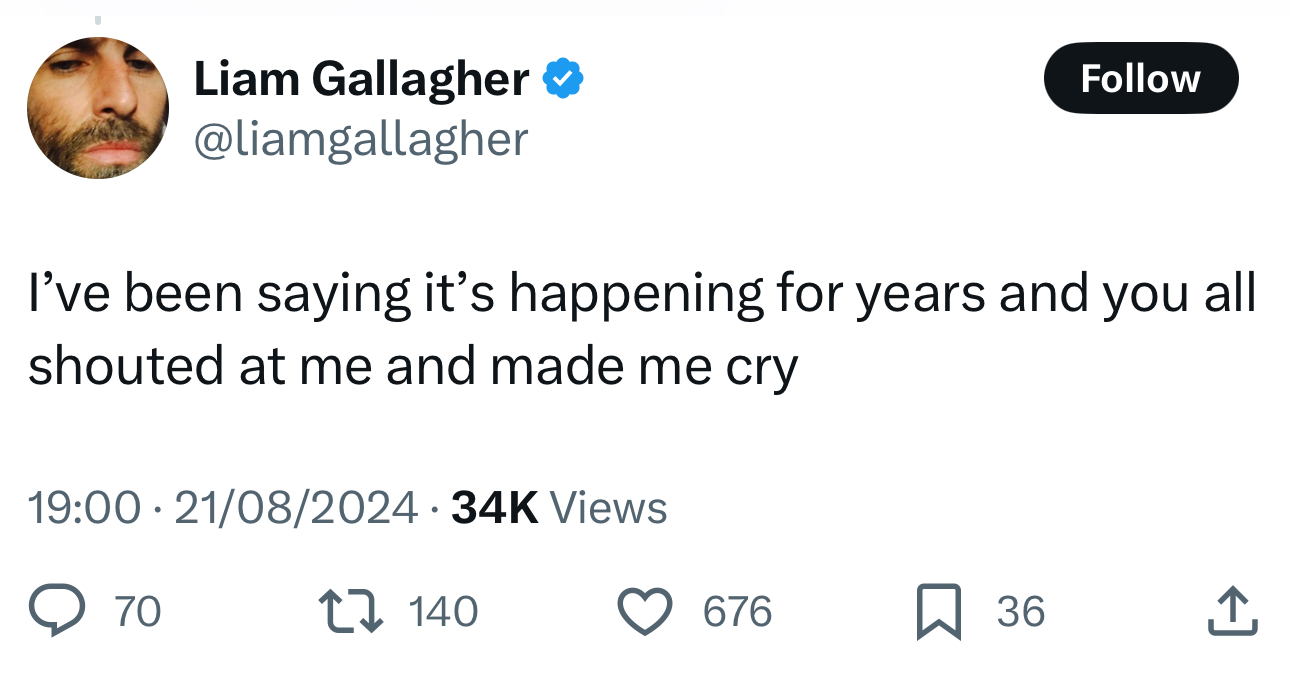This screenshot has height=674, width=1290.
Task: Follow Liam Gallagher
Action: point(1140,78)
